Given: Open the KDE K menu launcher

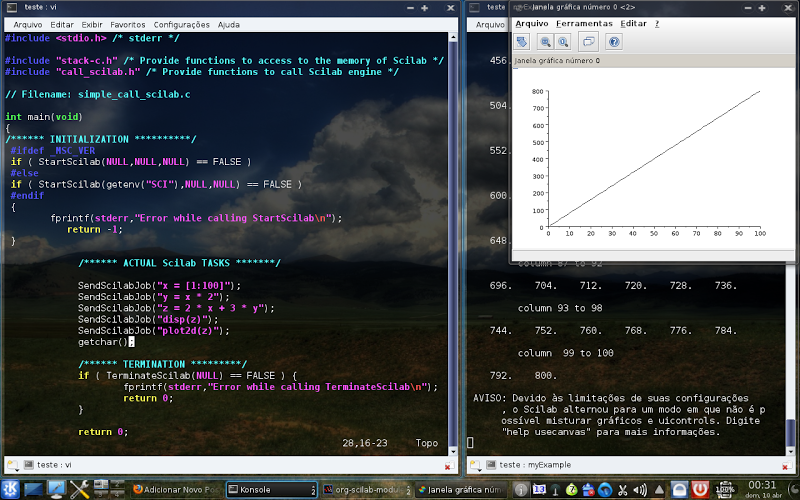Looking at the screenshot, I should (10, 489).
